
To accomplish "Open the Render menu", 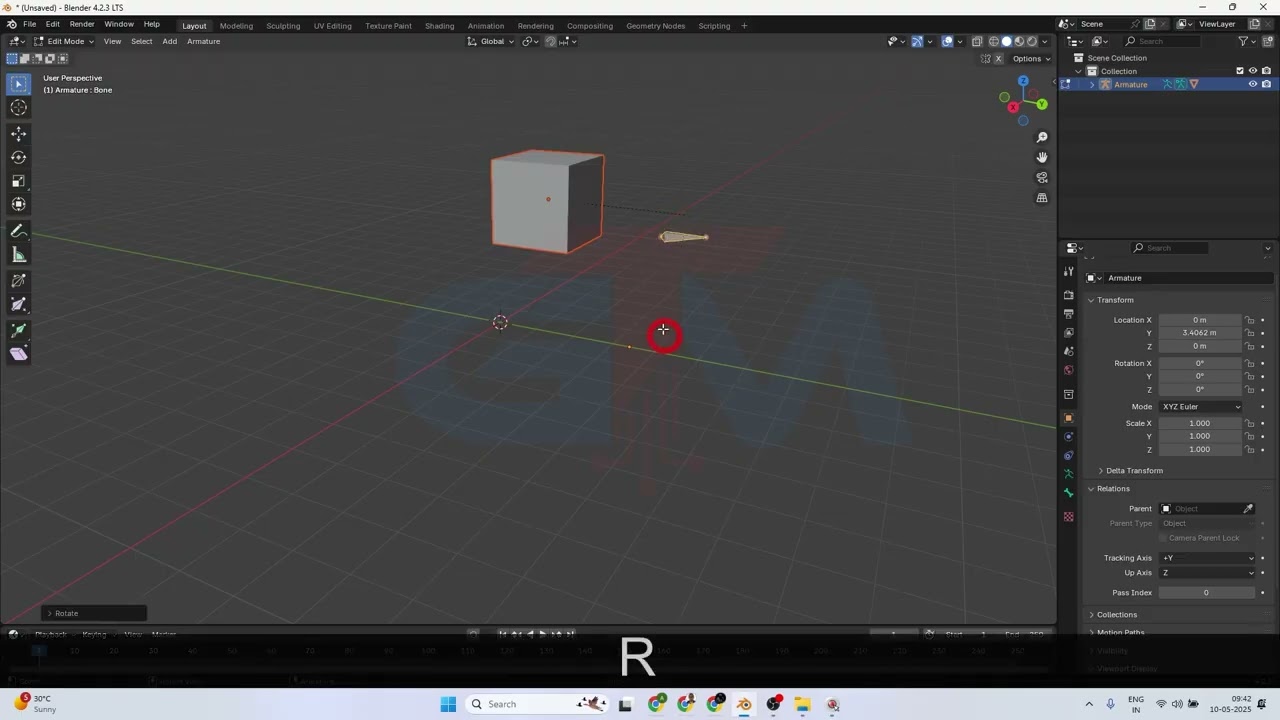I will pos(82,24).
